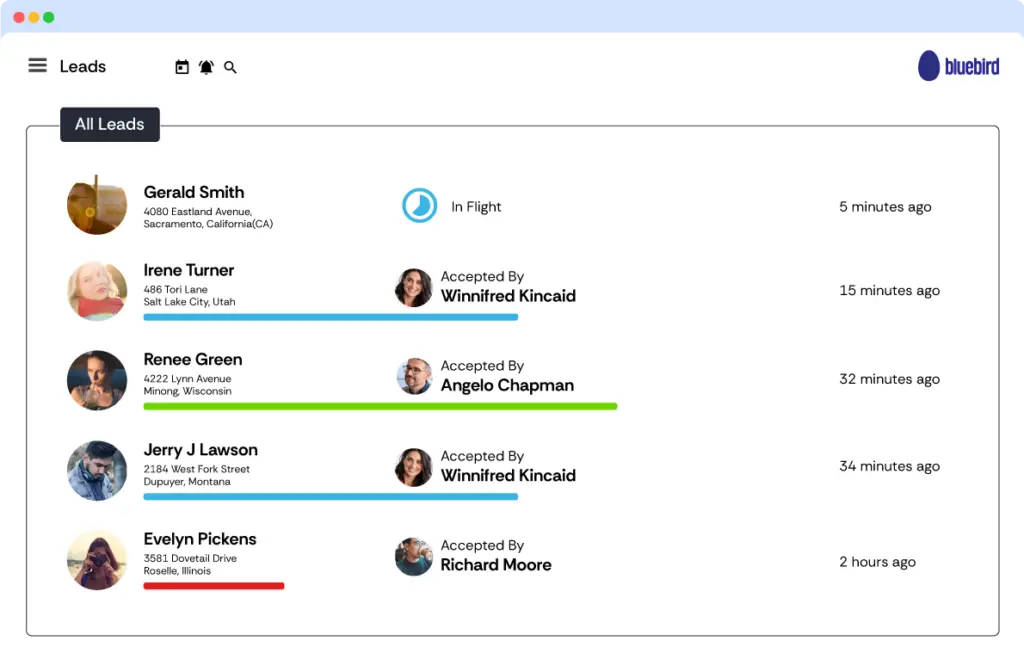Click Irene Turner's blue progress bar
This screenshot has height=659, width=1024.
(330, 317)
